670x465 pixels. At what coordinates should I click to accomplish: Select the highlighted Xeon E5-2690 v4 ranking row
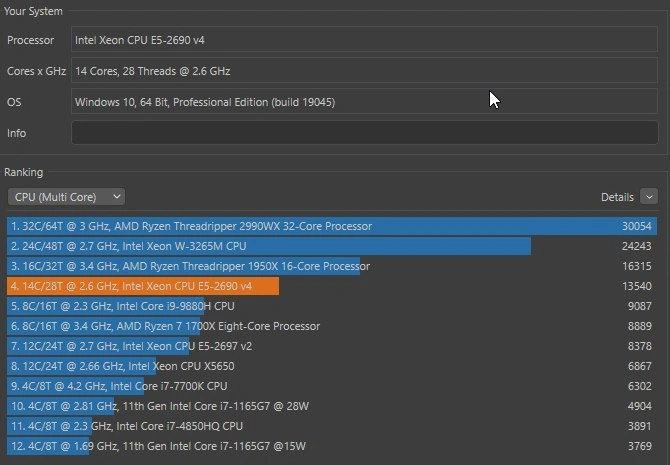332,286
